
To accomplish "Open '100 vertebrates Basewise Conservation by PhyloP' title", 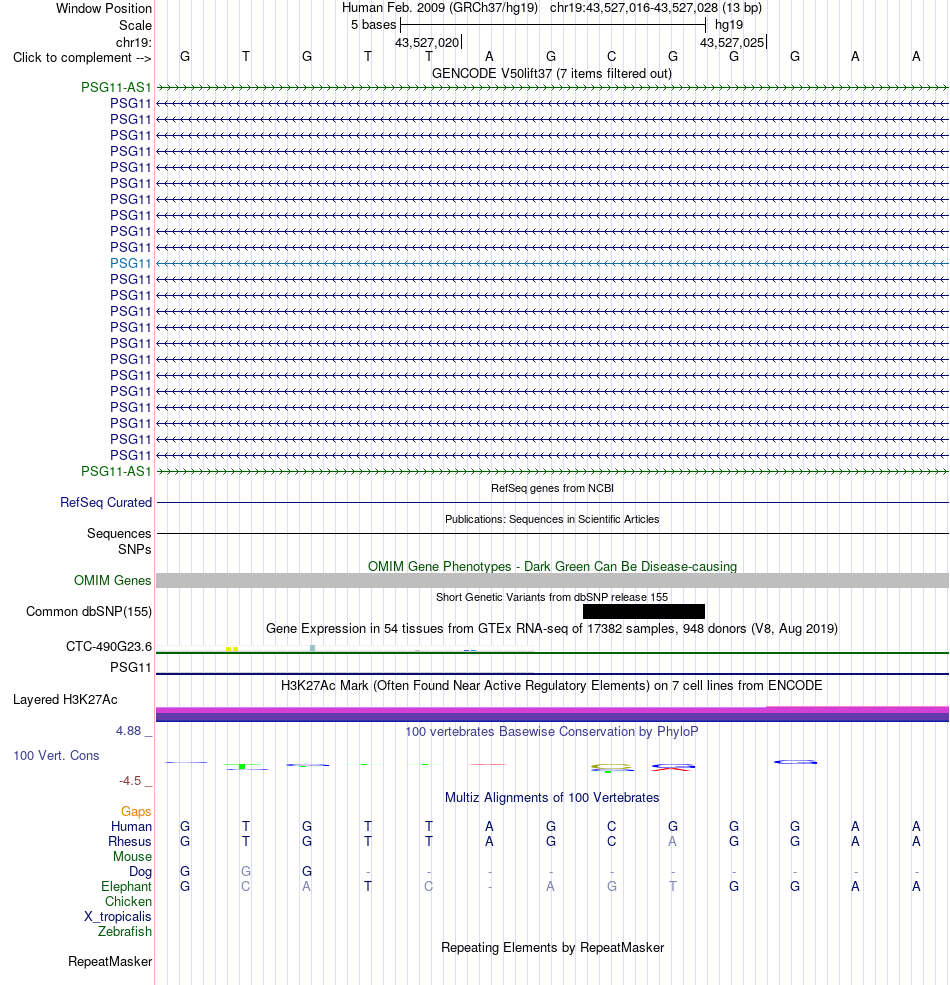I will pyautogui.click(x=552, y=731).
